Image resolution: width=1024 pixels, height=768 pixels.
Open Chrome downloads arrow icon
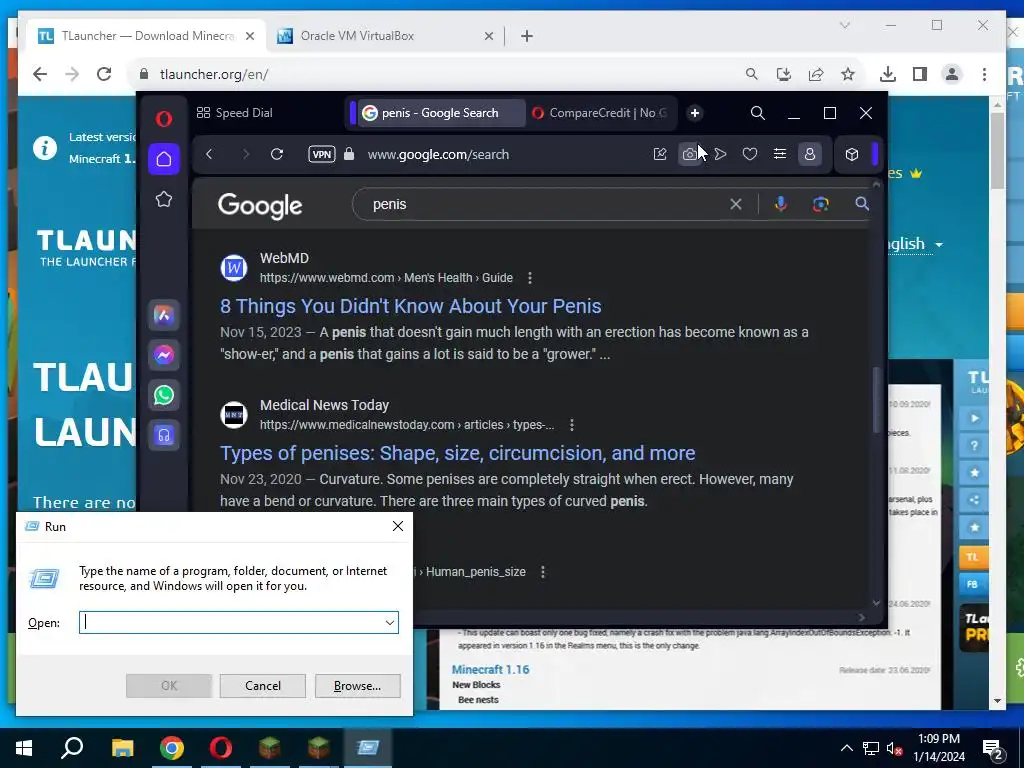click(888, 74)
